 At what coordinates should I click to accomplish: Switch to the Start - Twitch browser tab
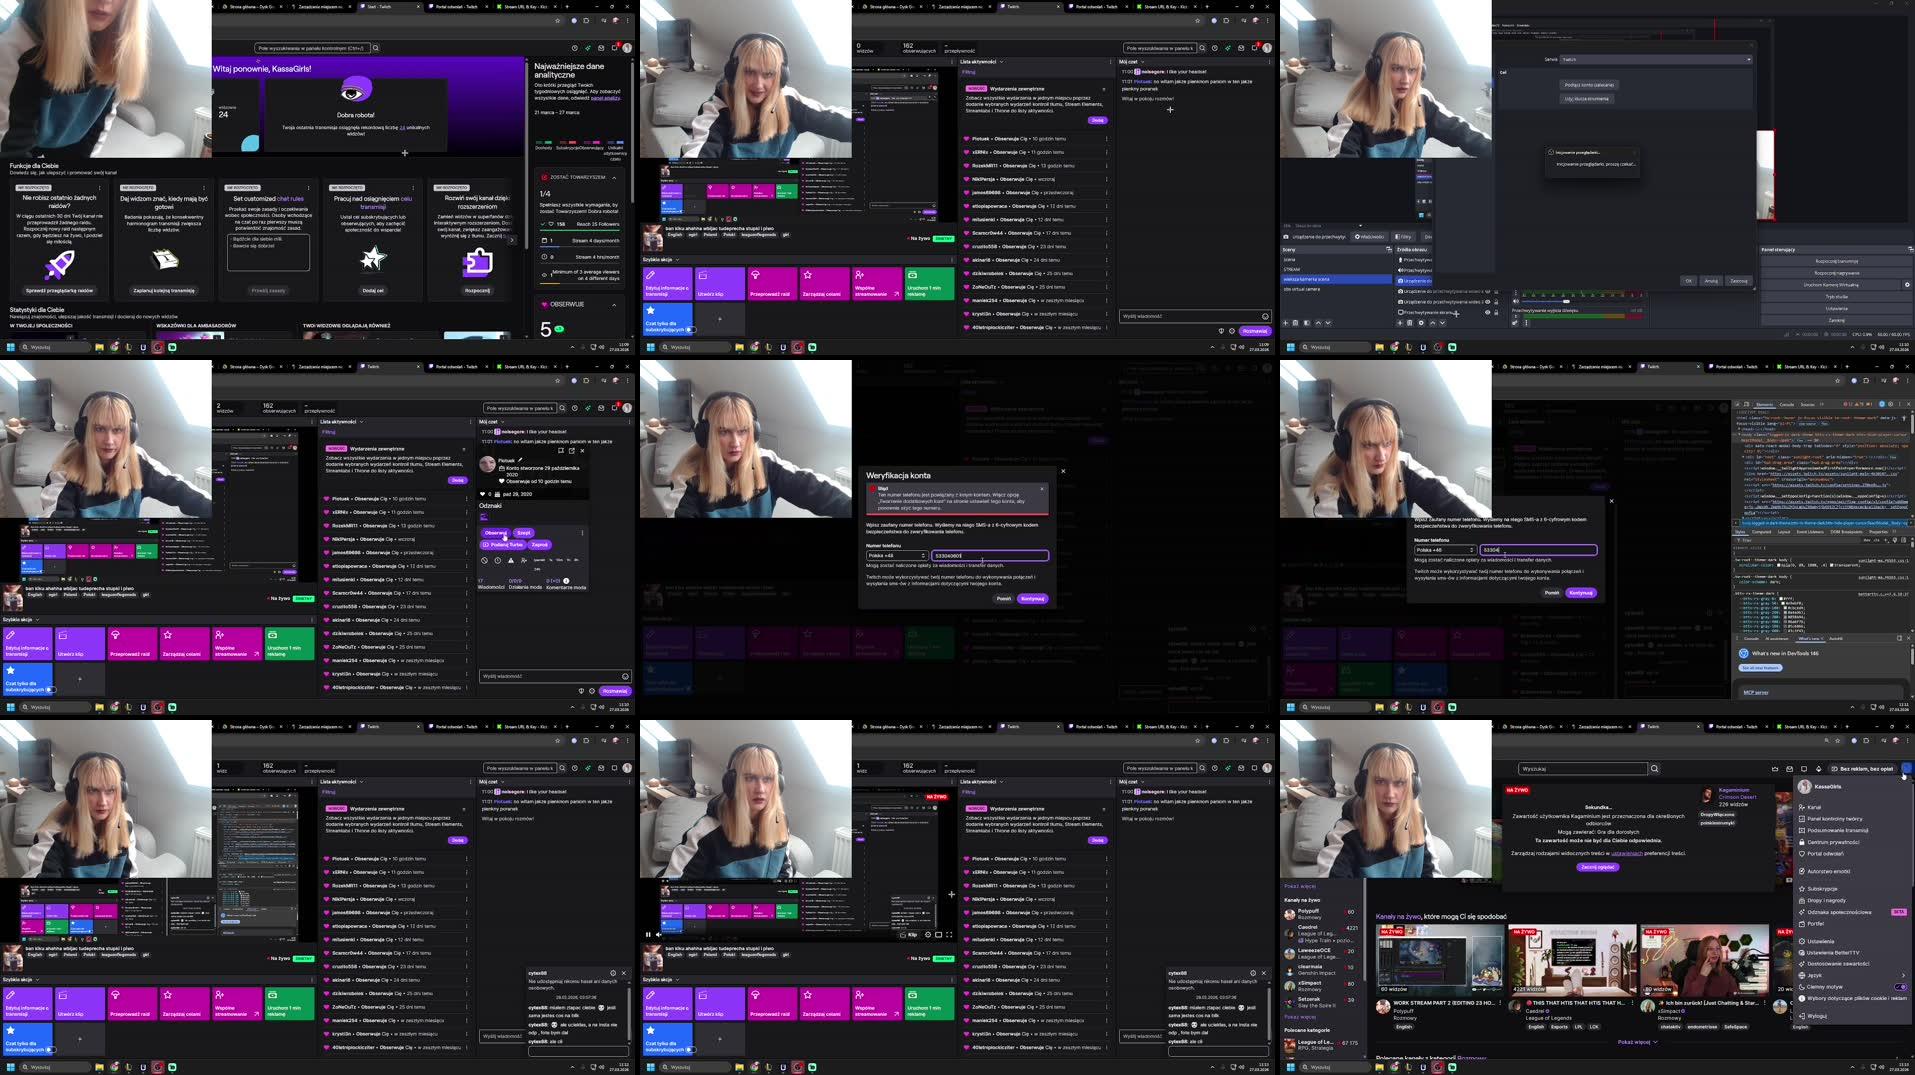pyautogui.click(x=390, y=6)
